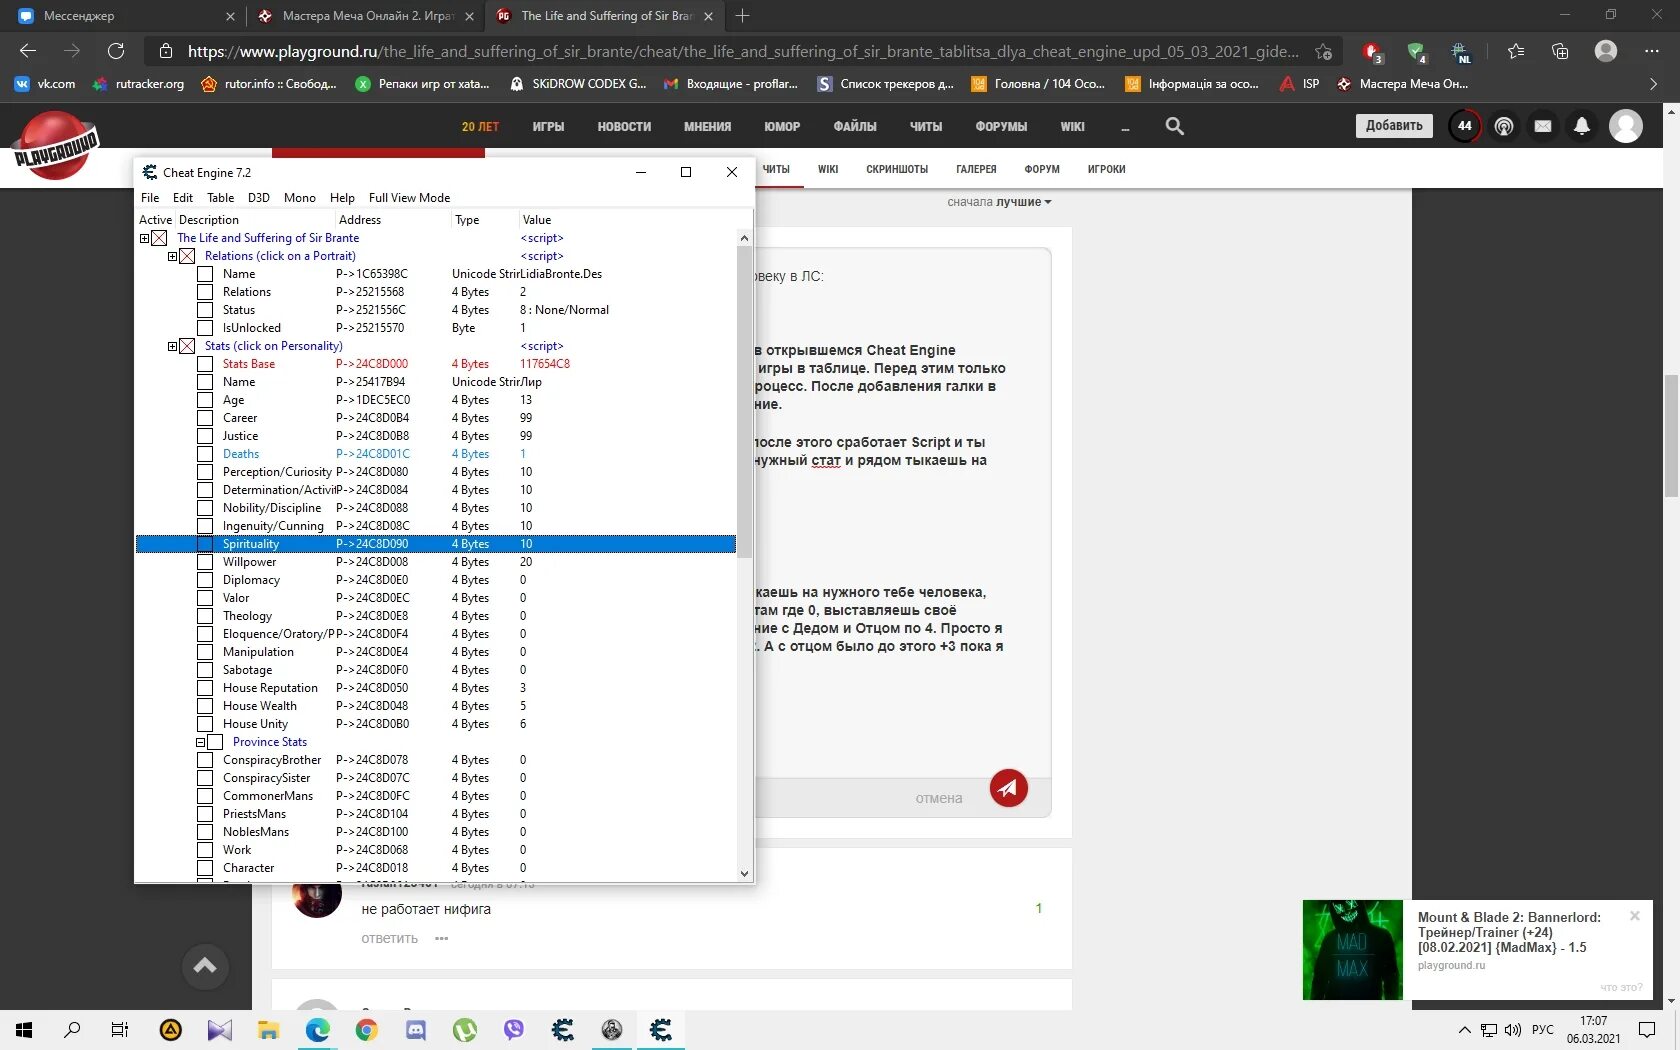Click the browser page vertical scrollbar

[x=1671, y=435]
